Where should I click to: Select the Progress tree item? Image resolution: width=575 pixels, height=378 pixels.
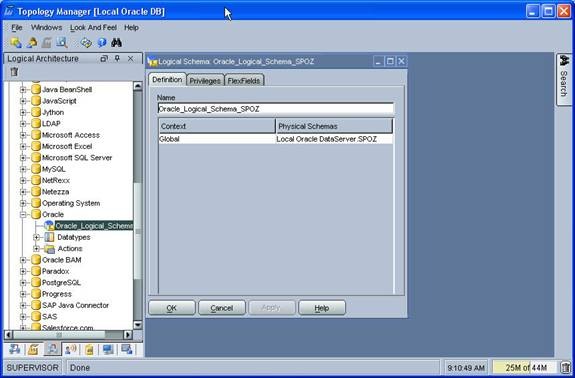click(x=56, y=294)
